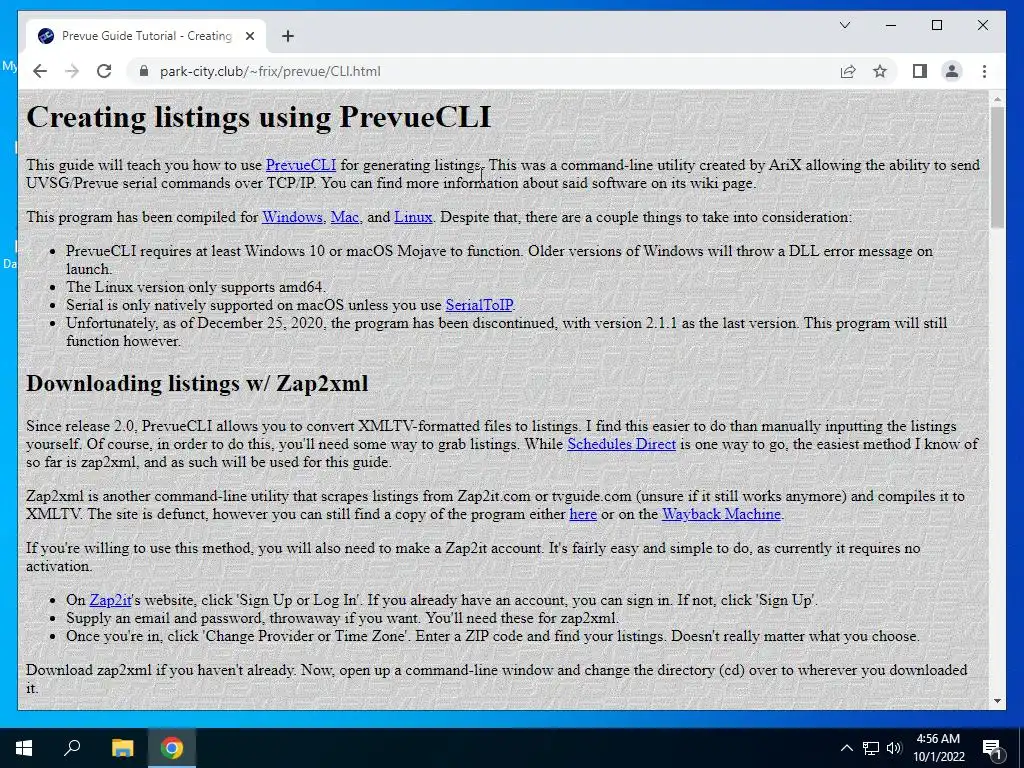Click the 'here' zap2xml copy link
The height and width of the screenshot is (768, 1024).
(x=583, y=514)
